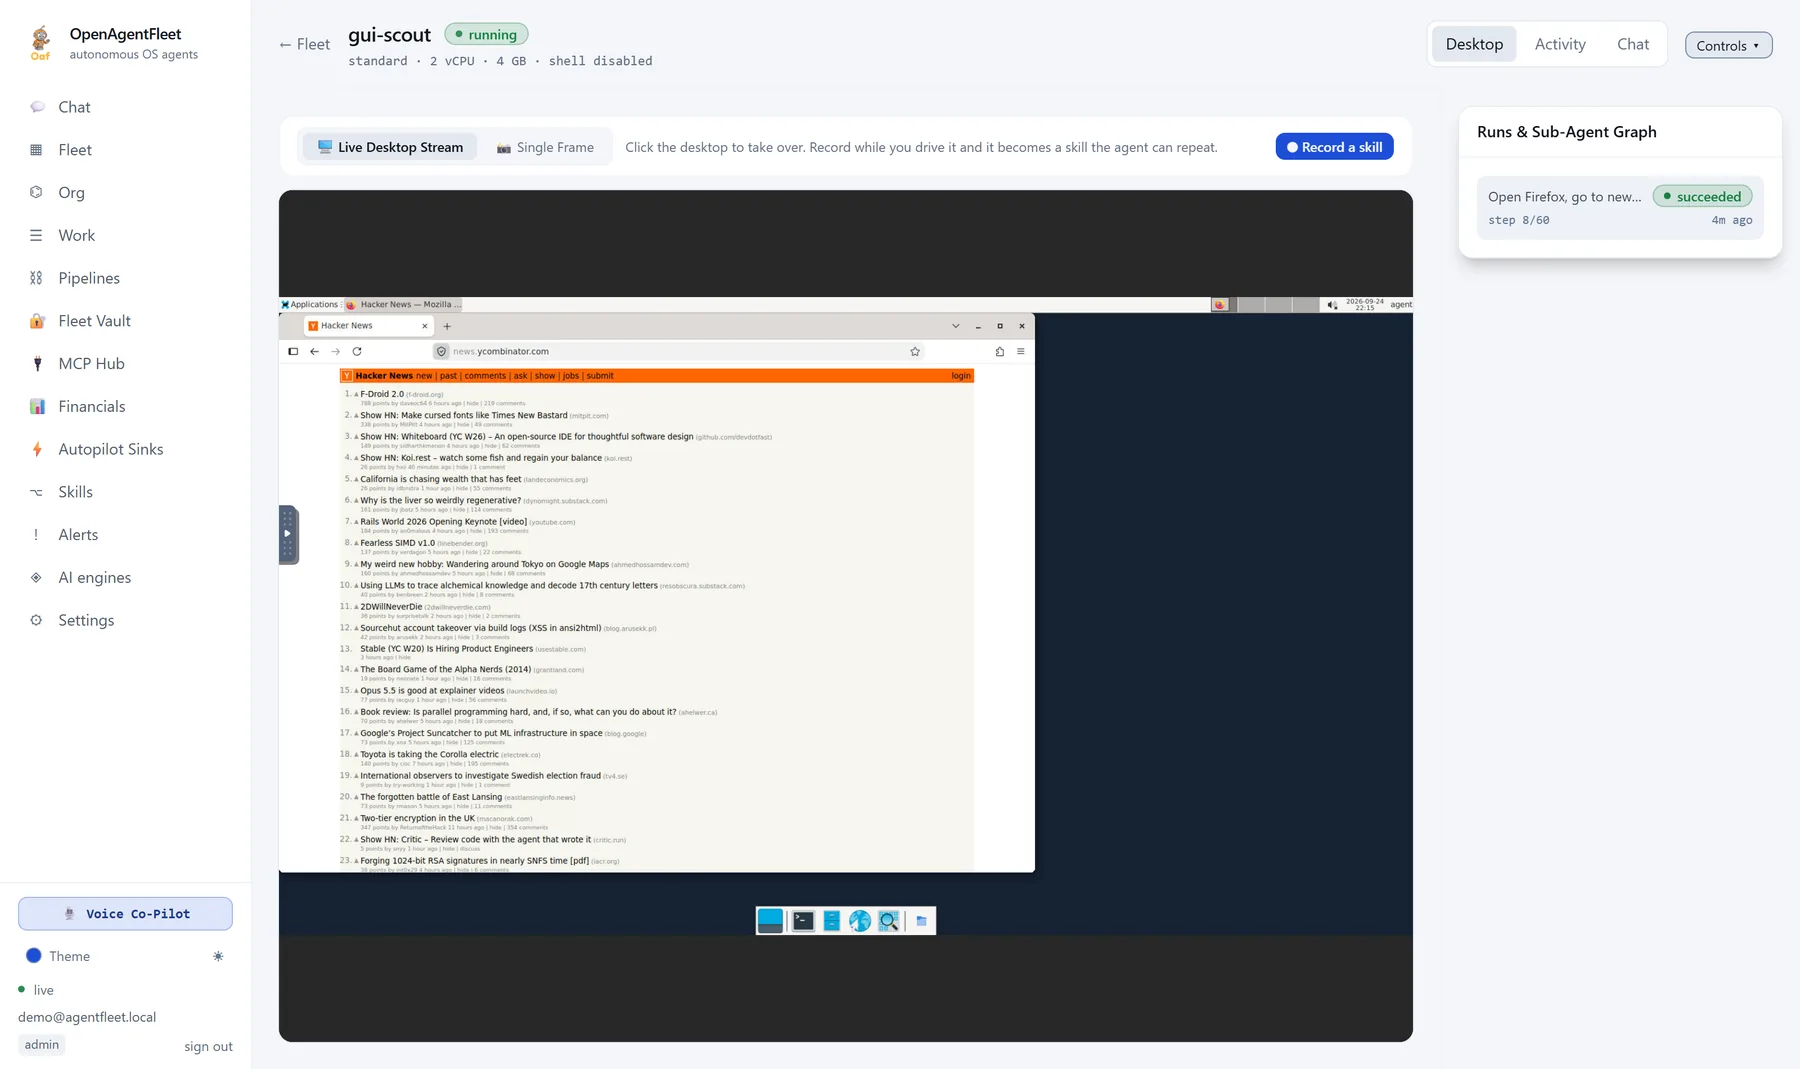Open story 'Fearless SIMD v1.0'
The image size is (1800, 1069).
click(397, 543)
